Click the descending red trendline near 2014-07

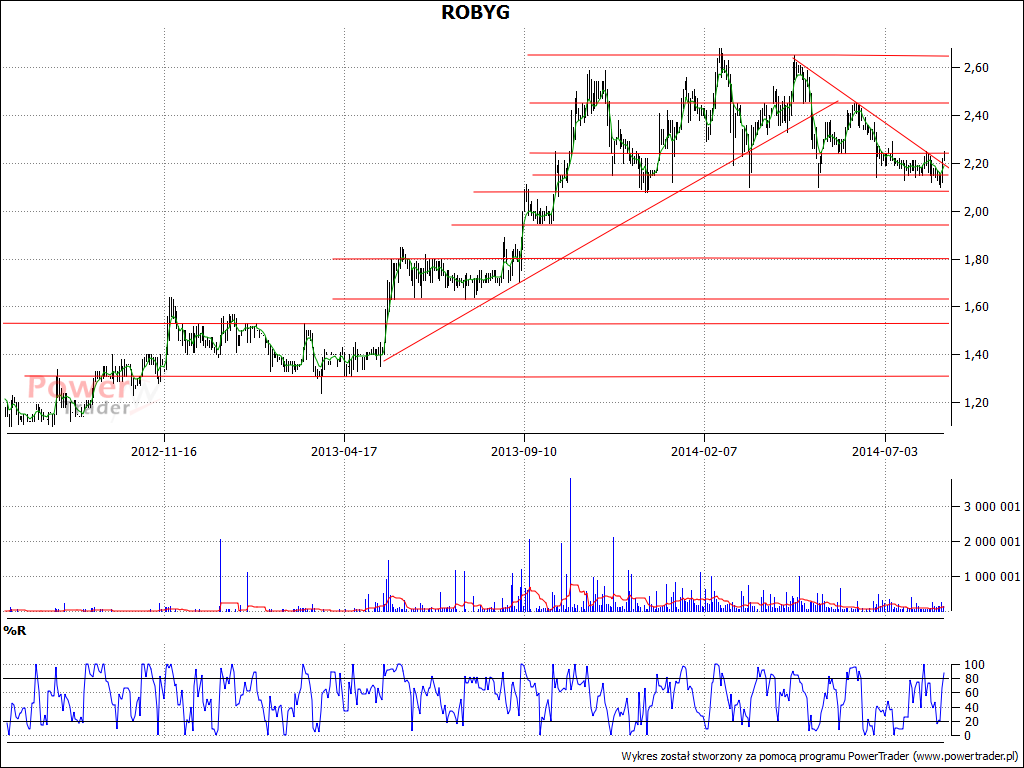coord(872,114)
